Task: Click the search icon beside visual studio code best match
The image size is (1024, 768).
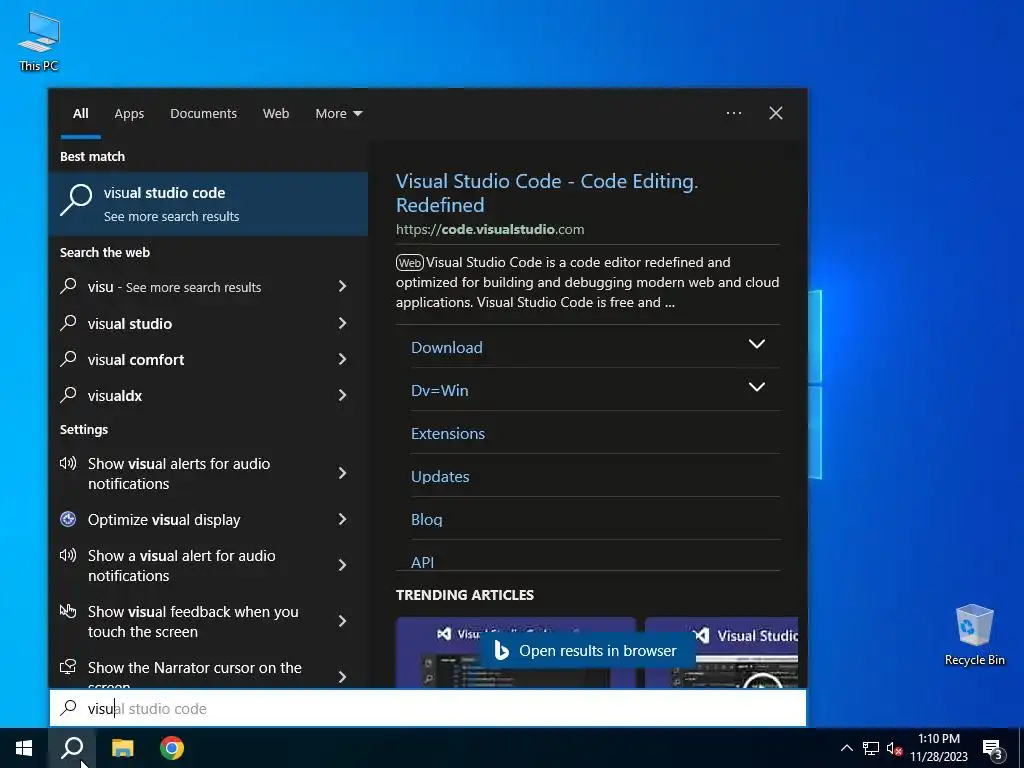Action: tap(76, 200)
